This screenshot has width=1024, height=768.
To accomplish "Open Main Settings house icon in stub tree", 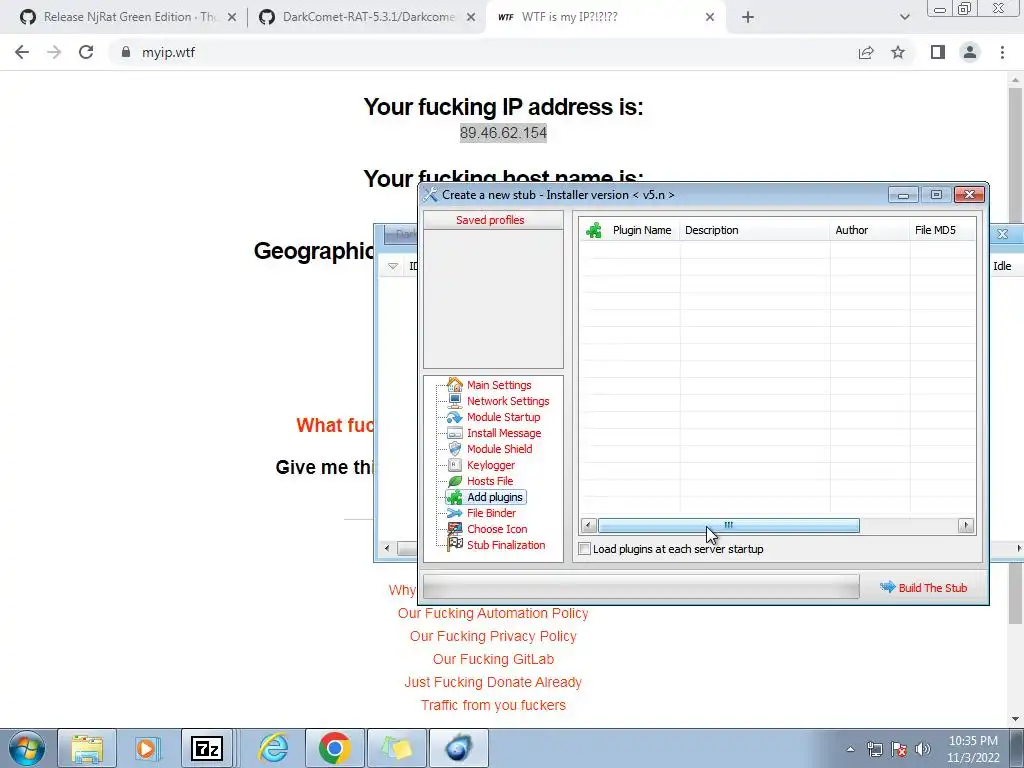I will [x=455, y=385].
